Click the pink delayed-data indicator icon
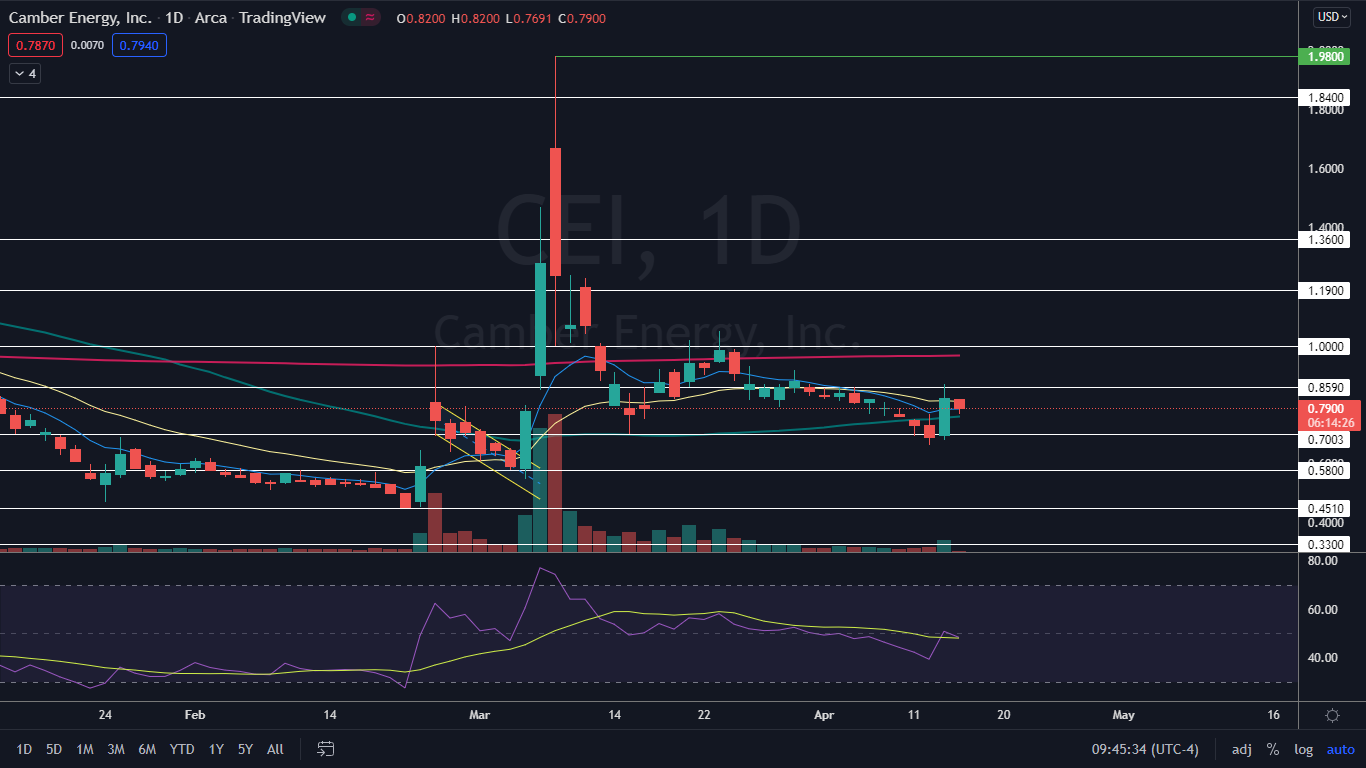 point(370,18)
